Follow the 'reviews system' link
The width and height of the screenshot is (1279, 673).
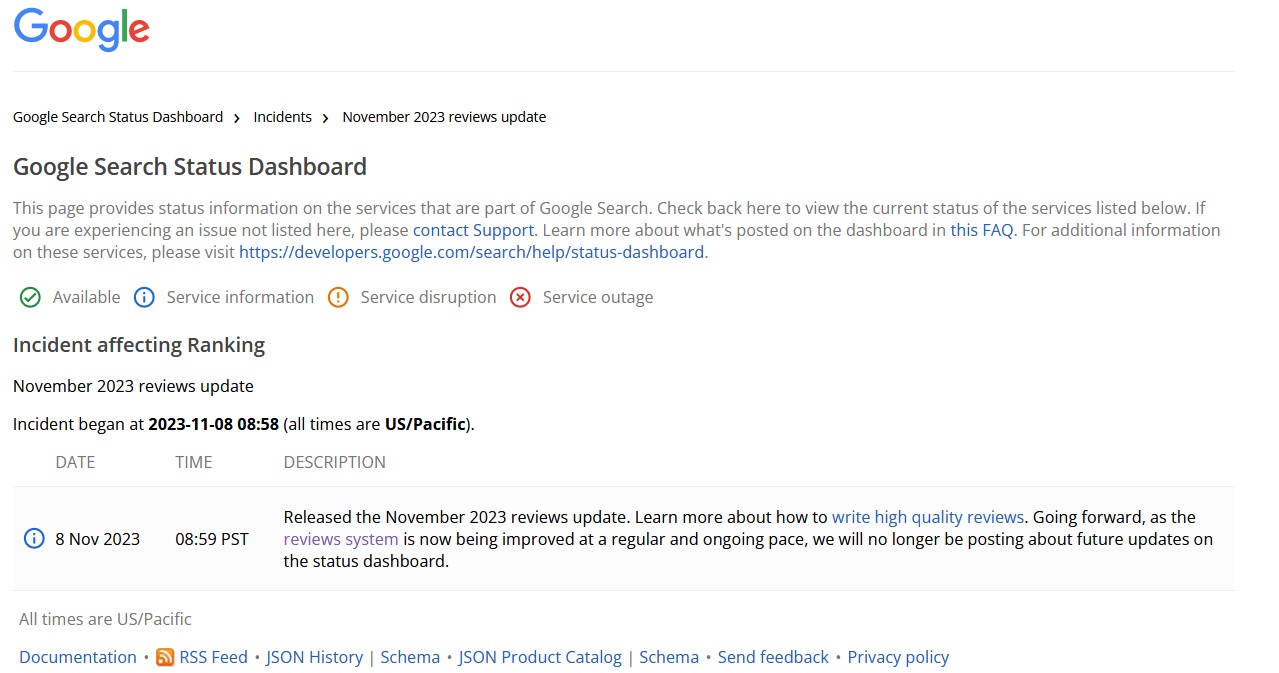click(x=341, y=539)
